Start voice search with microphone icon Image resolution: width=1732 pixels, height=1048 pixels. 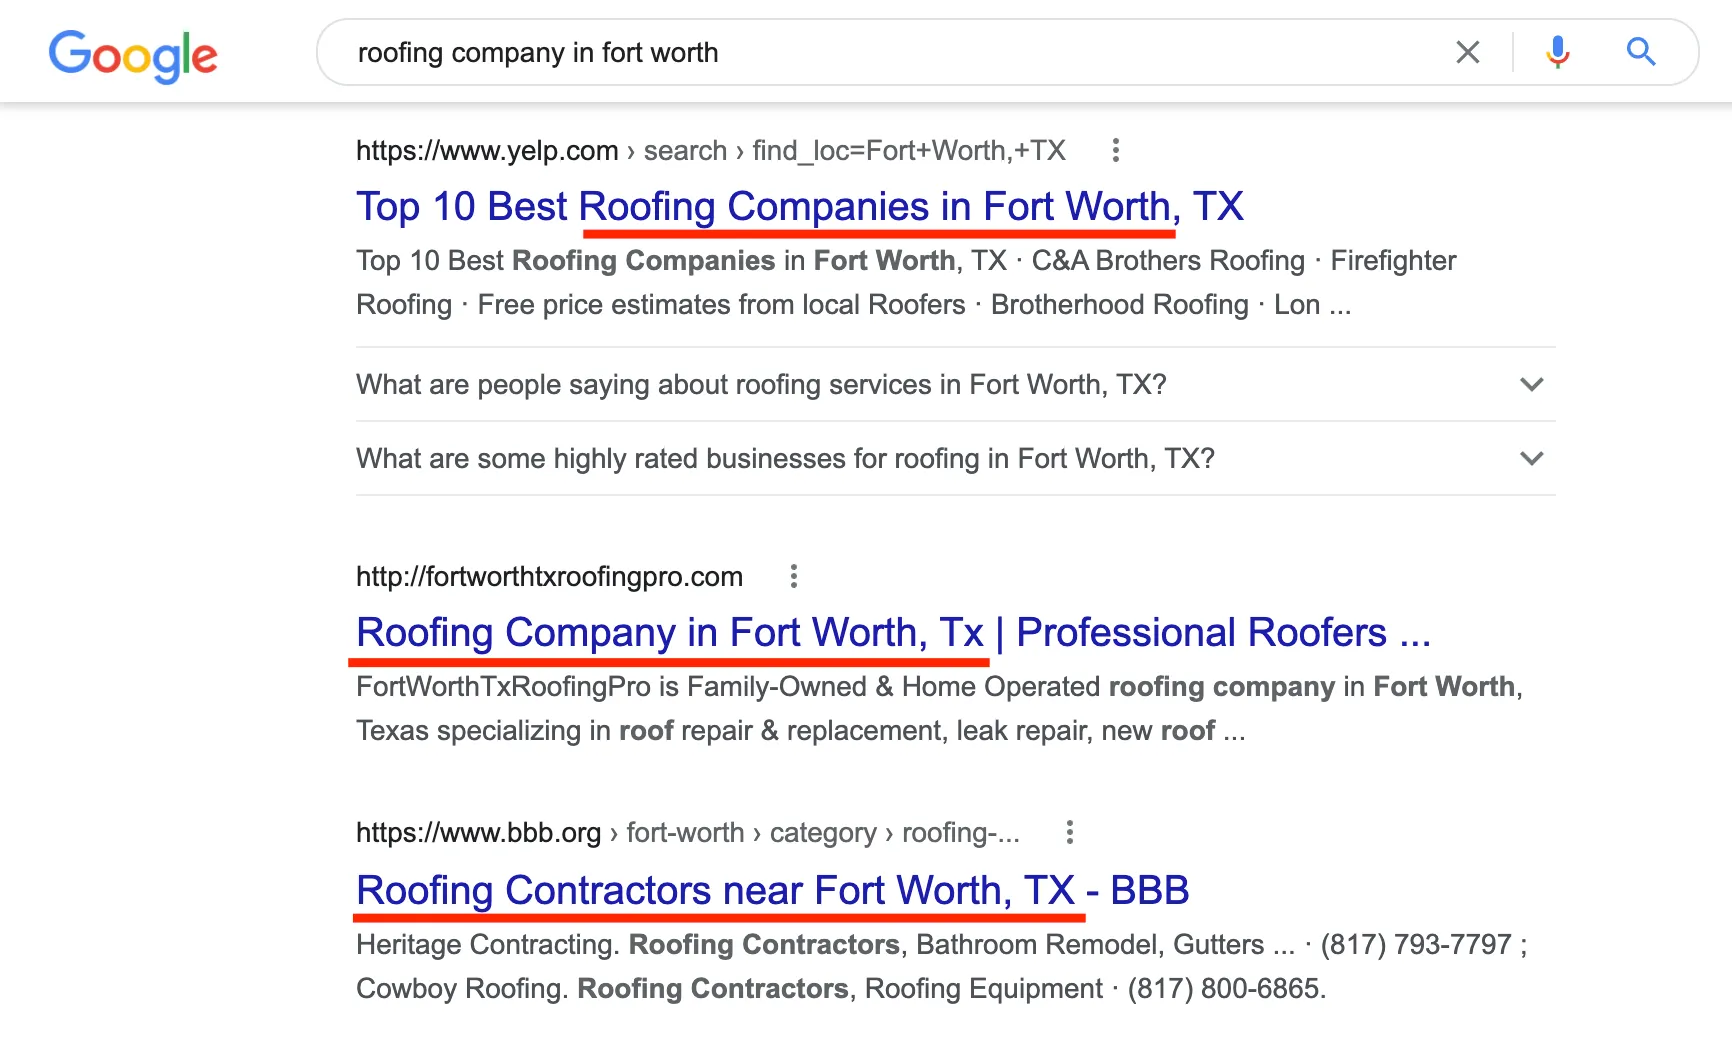coord(1557,52)
